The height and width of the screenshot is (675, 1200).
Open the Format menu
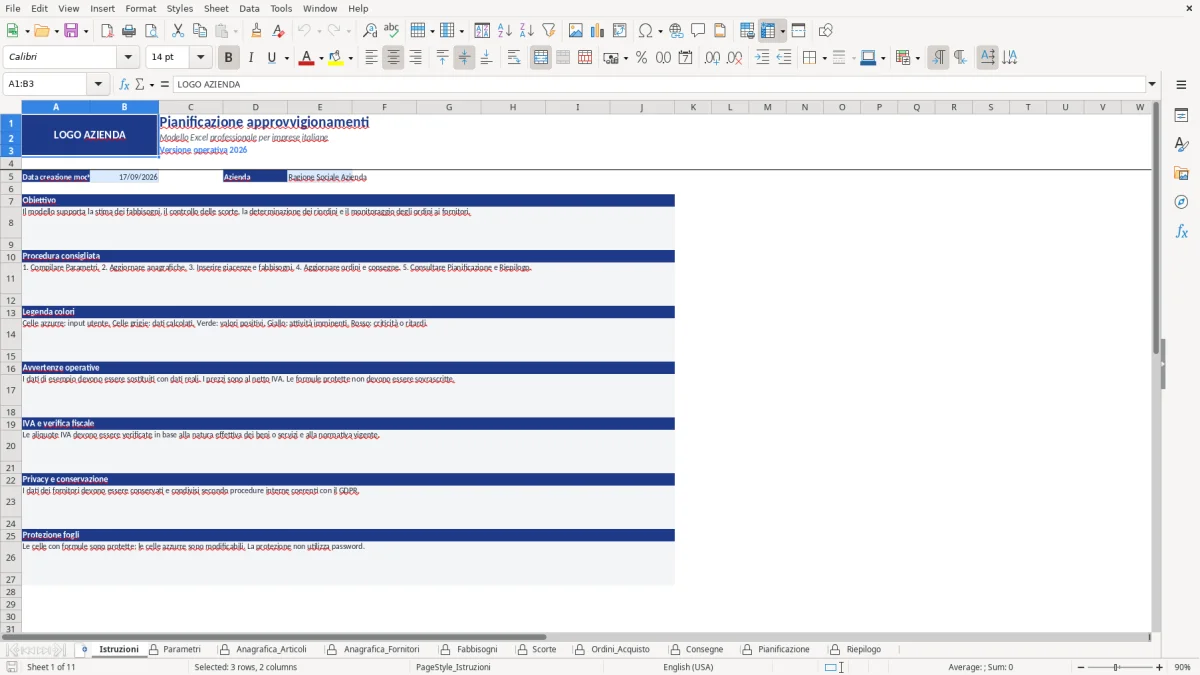[140, 8]
